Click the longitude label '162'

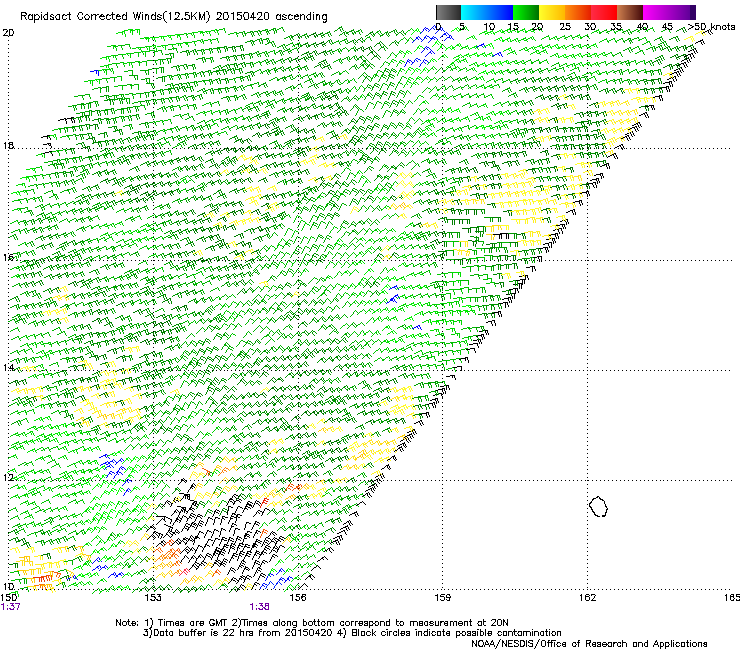587,598
